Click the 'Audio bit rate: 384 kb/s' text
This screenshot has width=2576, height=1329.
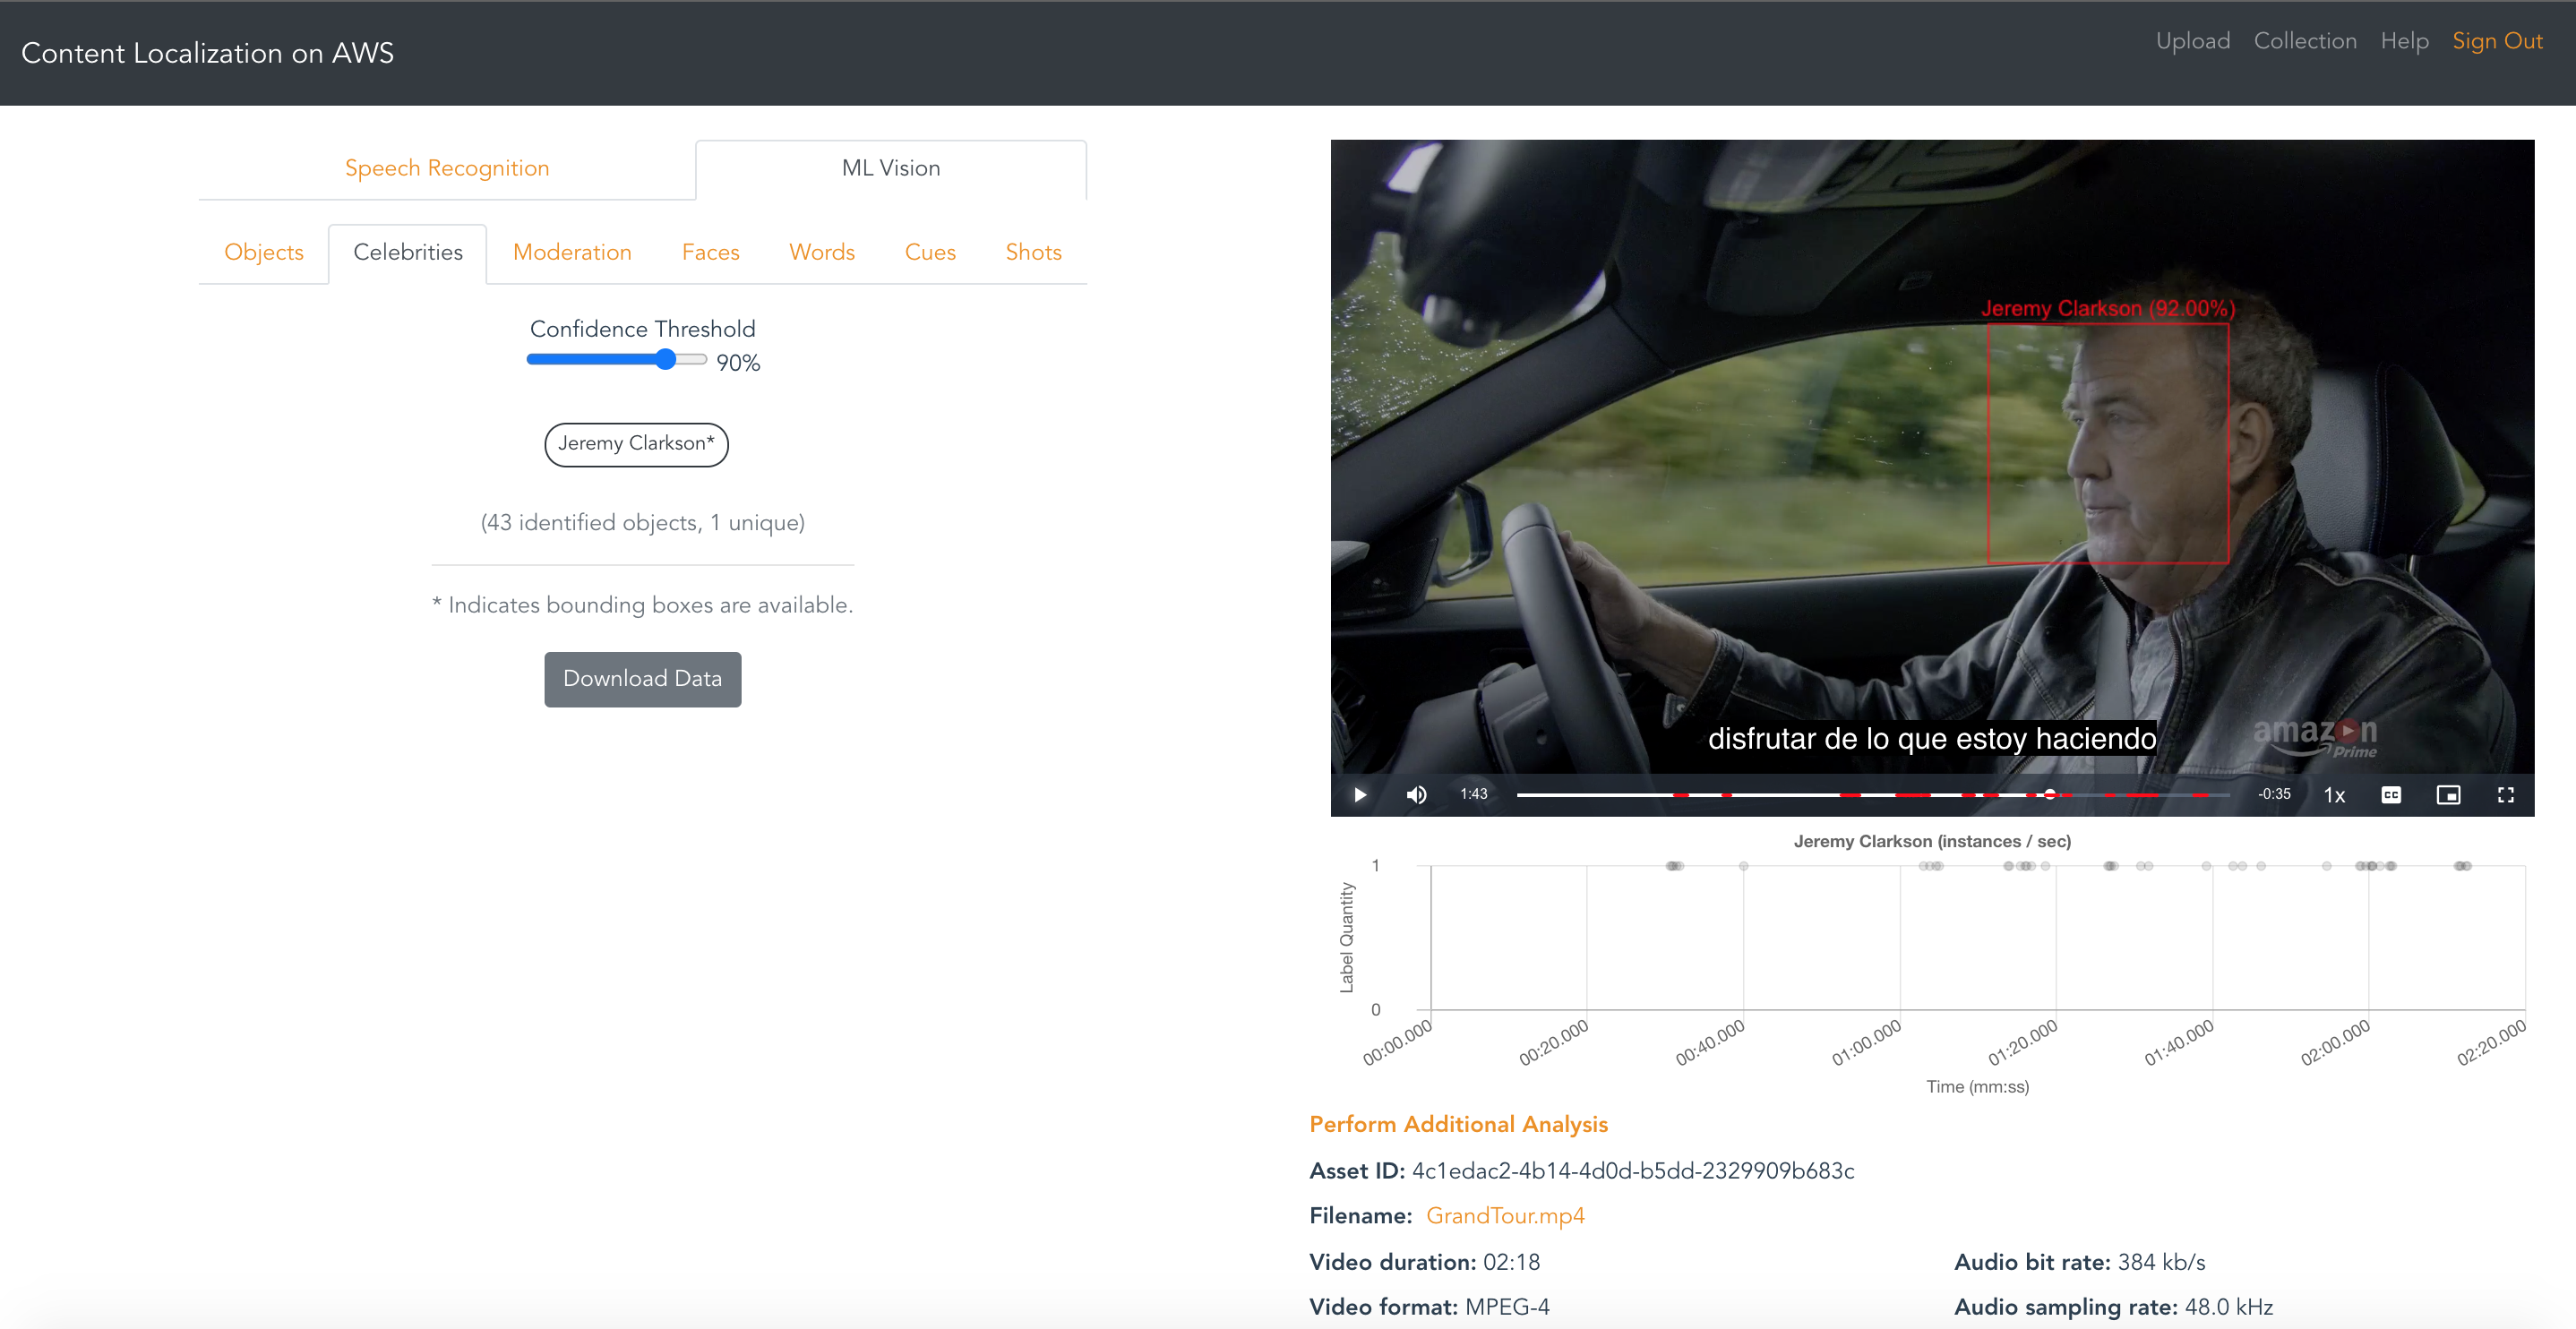[2080, 1262]
